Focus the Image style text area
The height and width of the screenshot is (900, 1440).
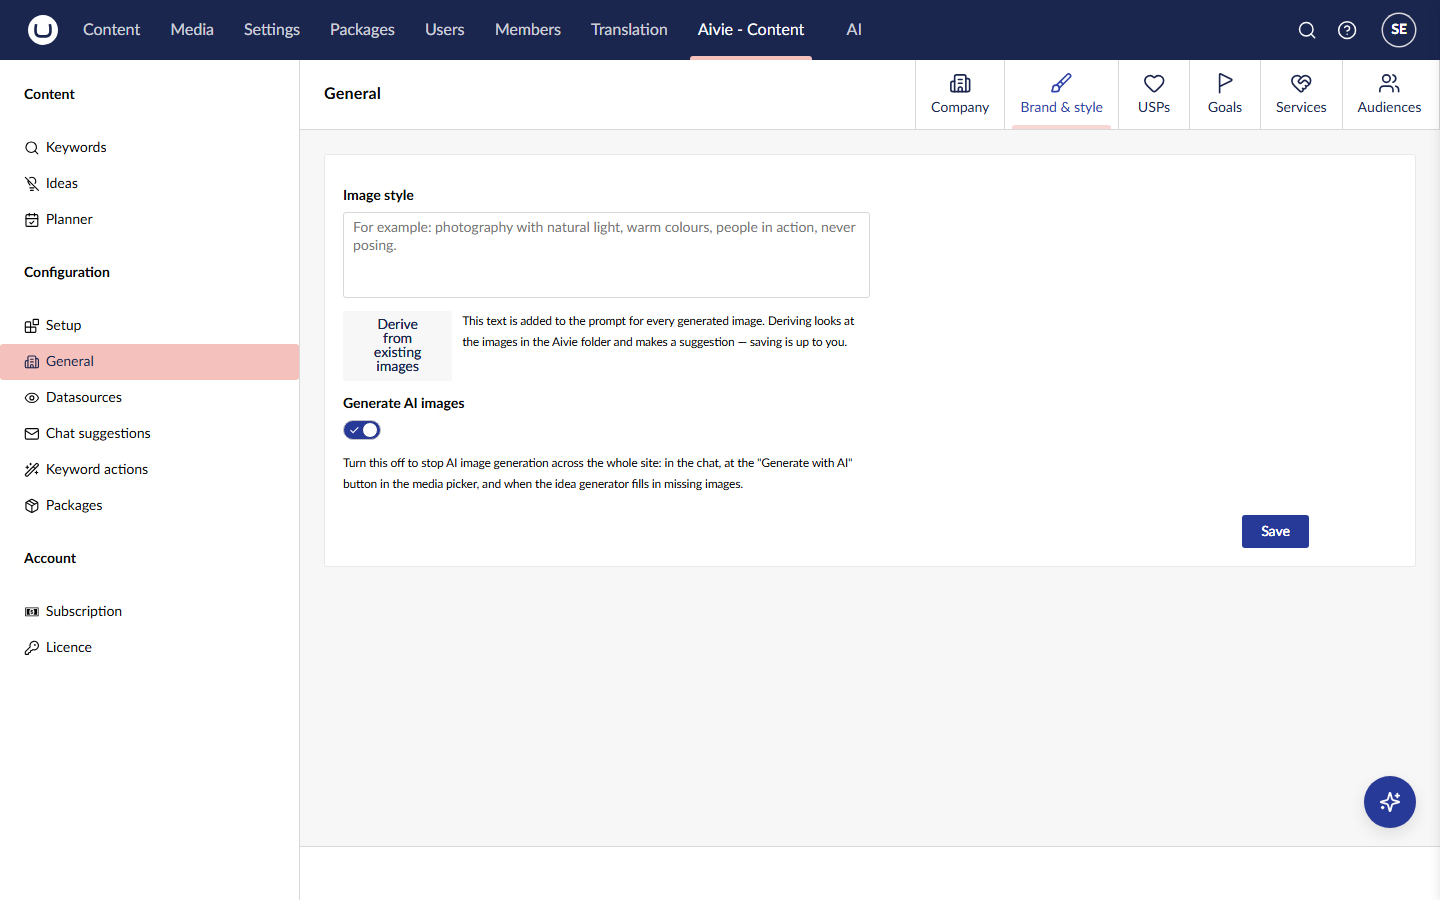[606, 255]
